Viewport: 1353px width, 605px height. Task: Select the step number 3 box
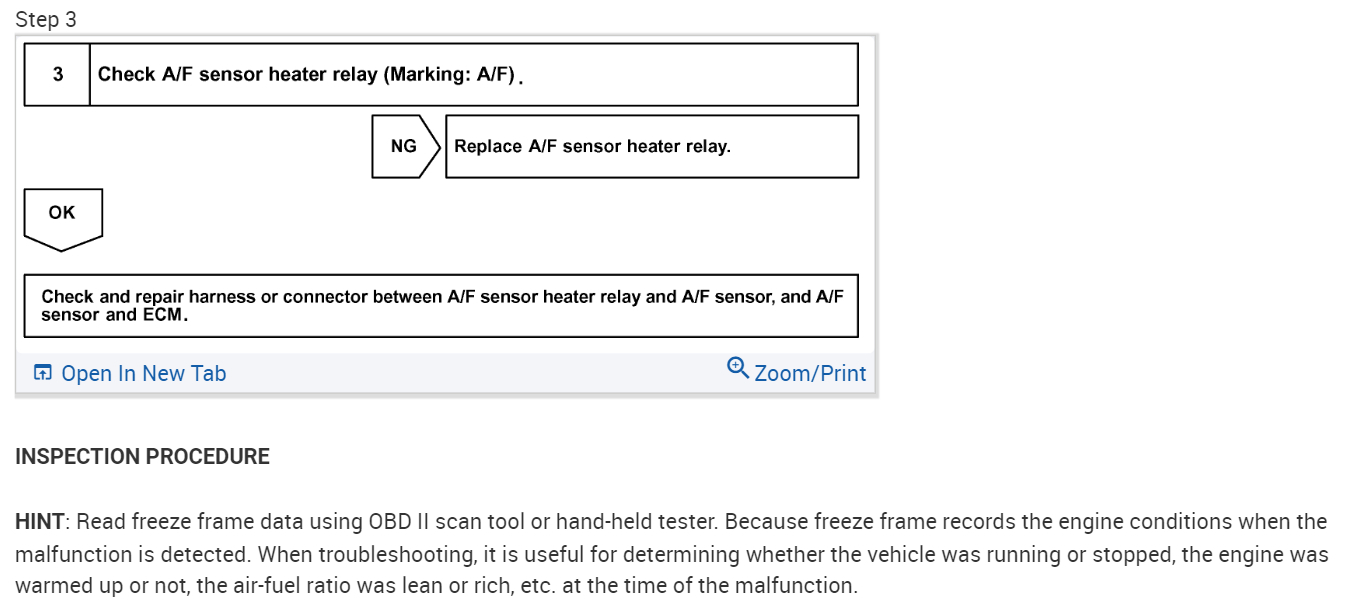[x=58, y=75]
